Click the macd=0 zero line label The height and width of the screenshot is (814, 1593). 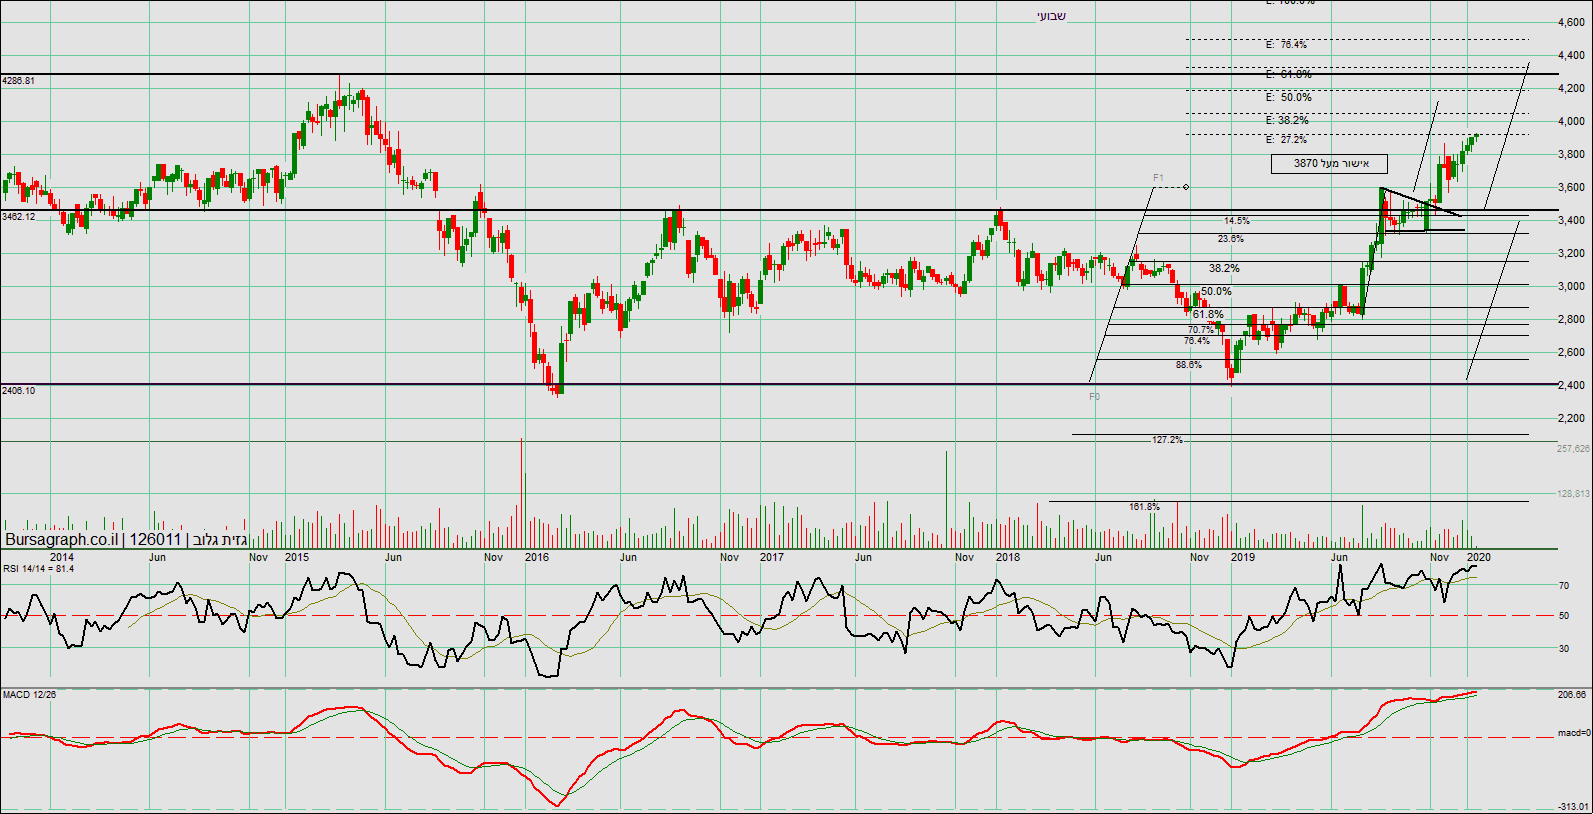[1573, 733]
